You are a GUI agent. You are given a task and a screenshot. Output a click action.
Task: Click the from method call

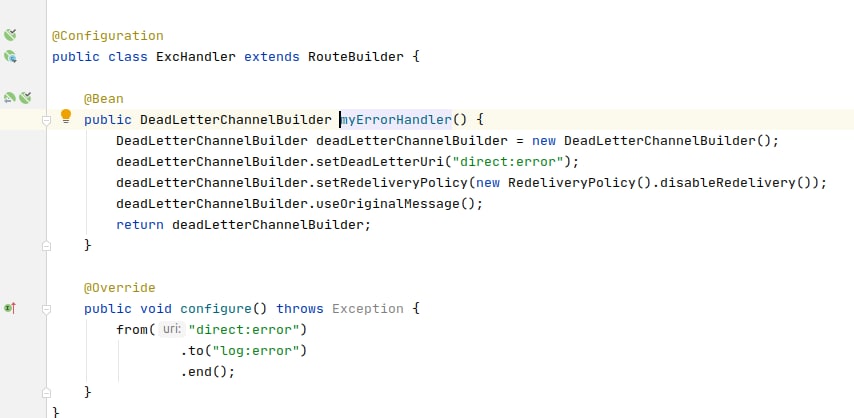coord(132,330)
